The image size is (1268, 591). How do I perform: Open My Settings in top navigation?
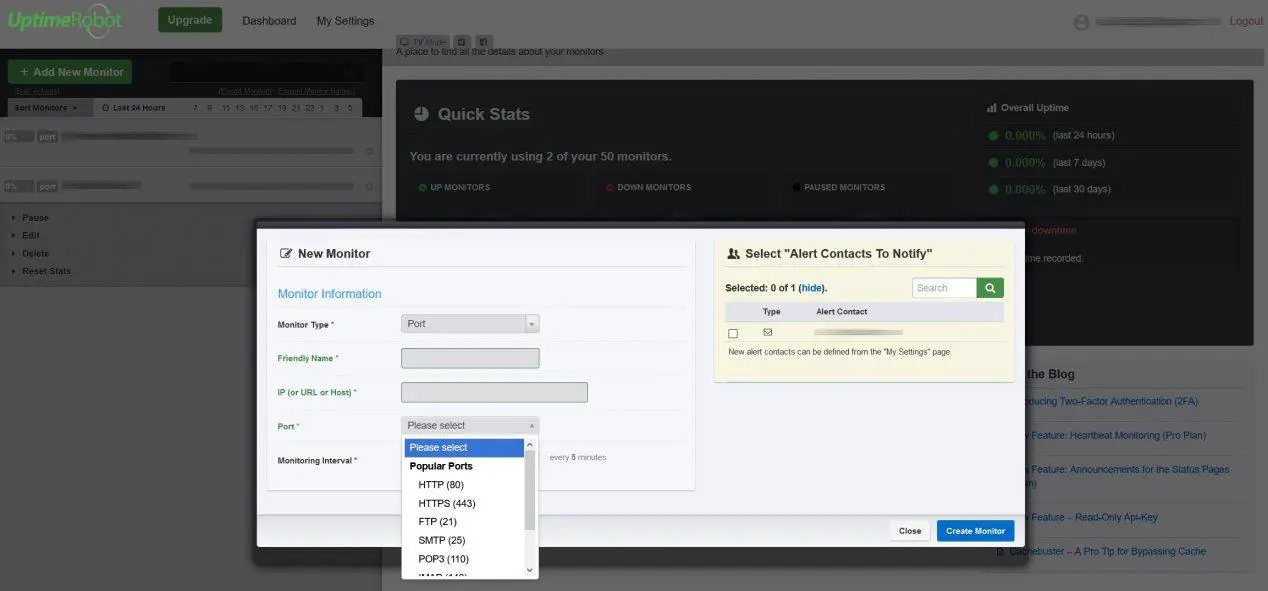coord(345,21)
